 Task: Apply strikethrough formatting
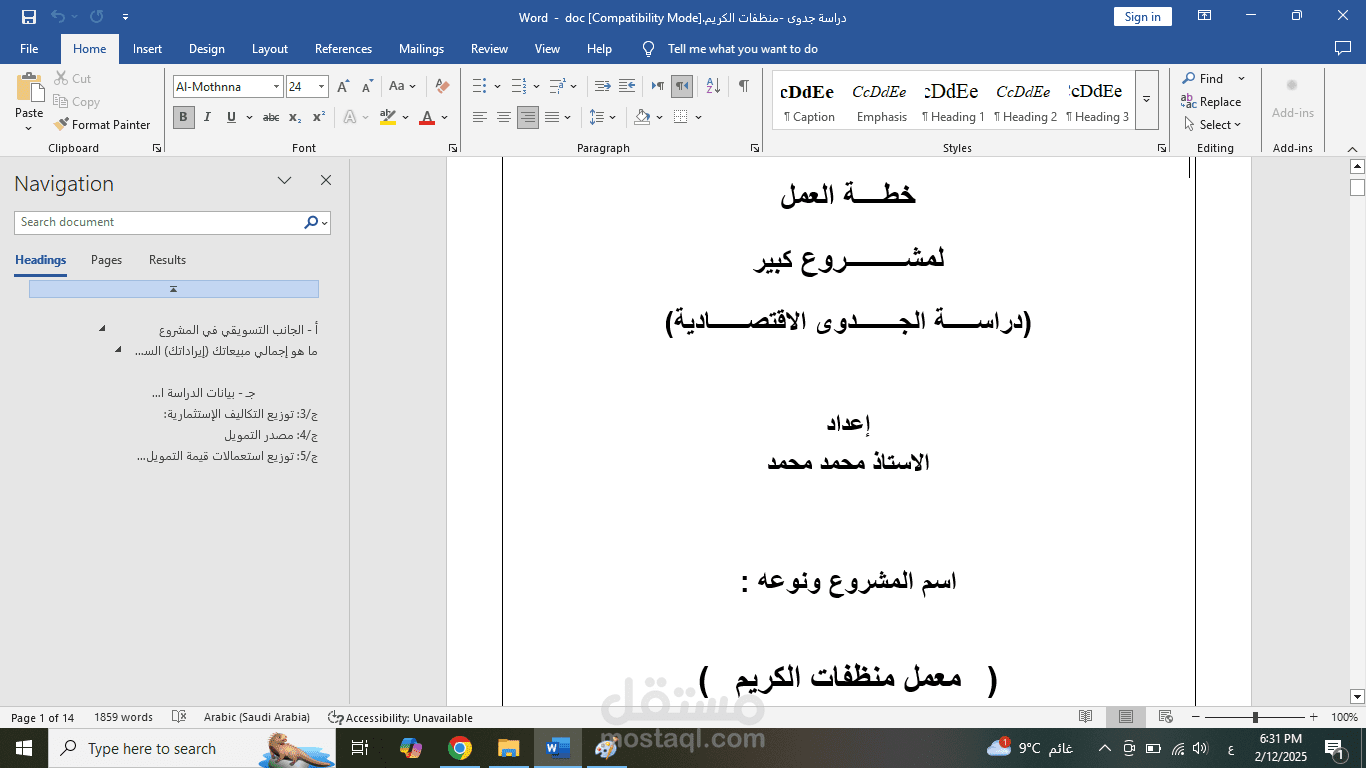[271, 117]
